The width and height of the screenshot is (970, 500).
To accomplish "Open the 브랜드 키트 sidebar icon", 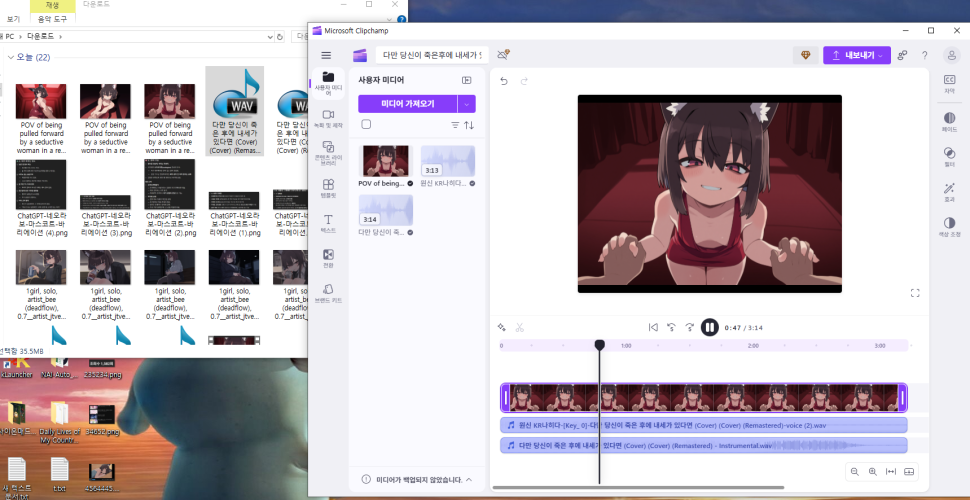I will pos(328,293).
